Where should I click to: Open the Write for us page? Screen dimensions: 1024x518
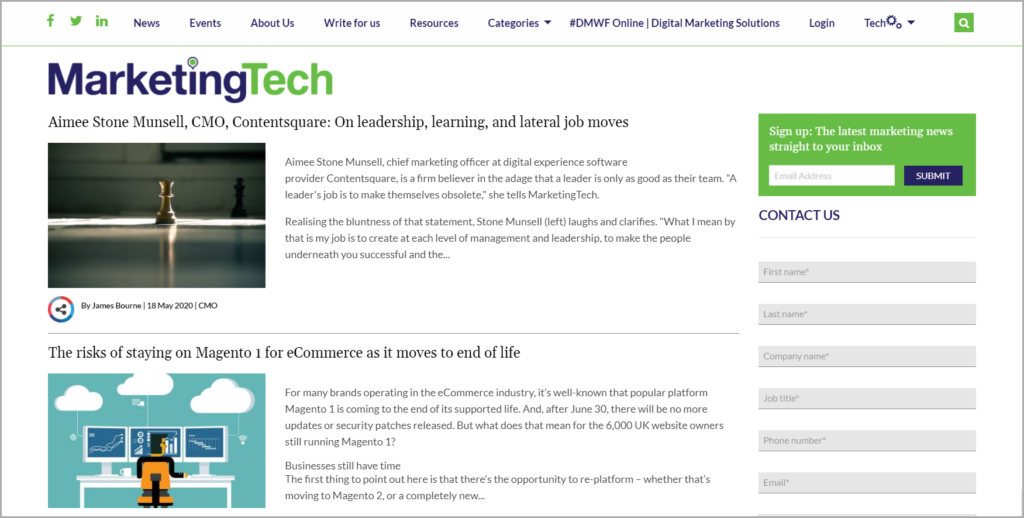[x=352, y=23]
